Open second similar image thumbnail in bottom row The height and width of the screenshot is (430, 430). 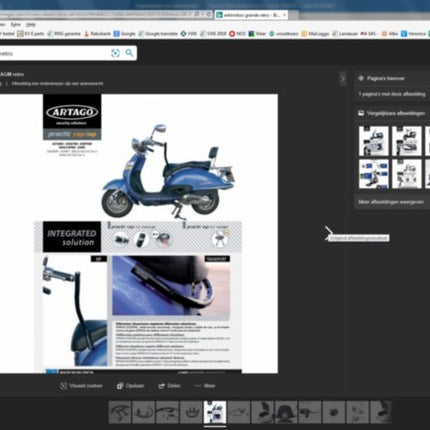pos(407,174)
